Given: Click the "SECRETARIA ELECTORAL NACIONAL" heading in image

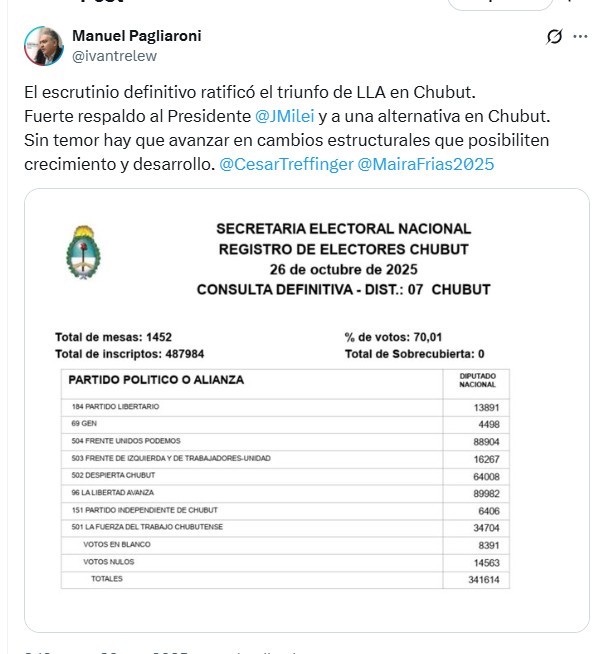Looking at the screenshot, I should (343, 229).
